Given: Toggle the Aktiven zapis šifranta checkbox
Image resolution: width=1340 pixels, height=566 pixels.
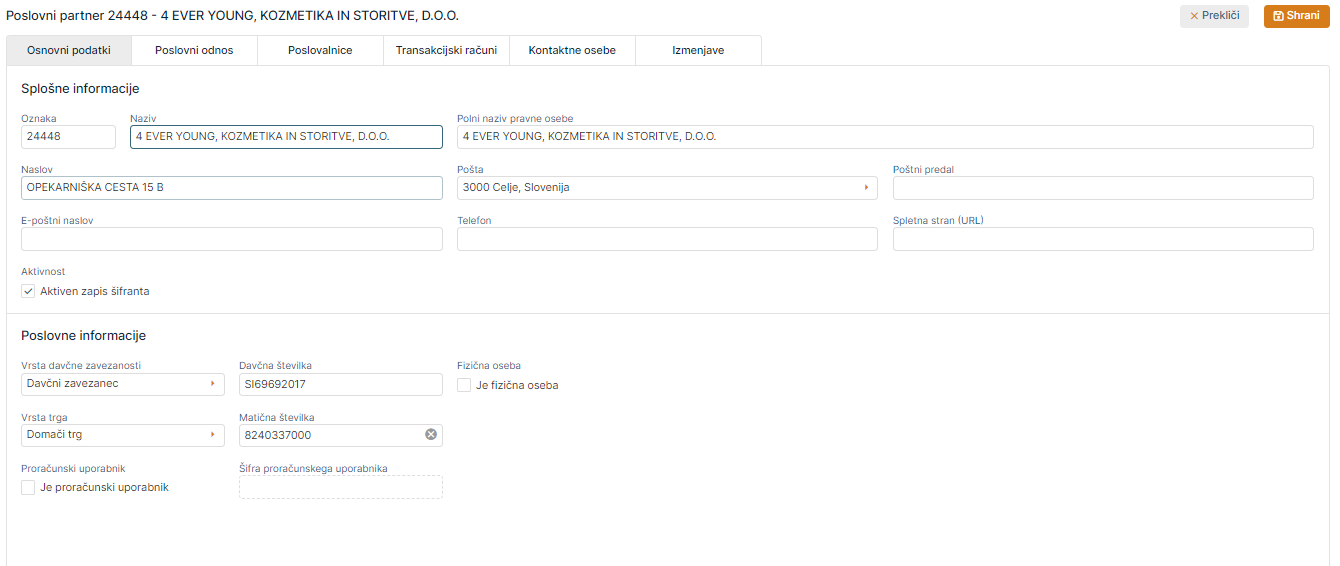Looking at the screenshot, I should (28, 291).
